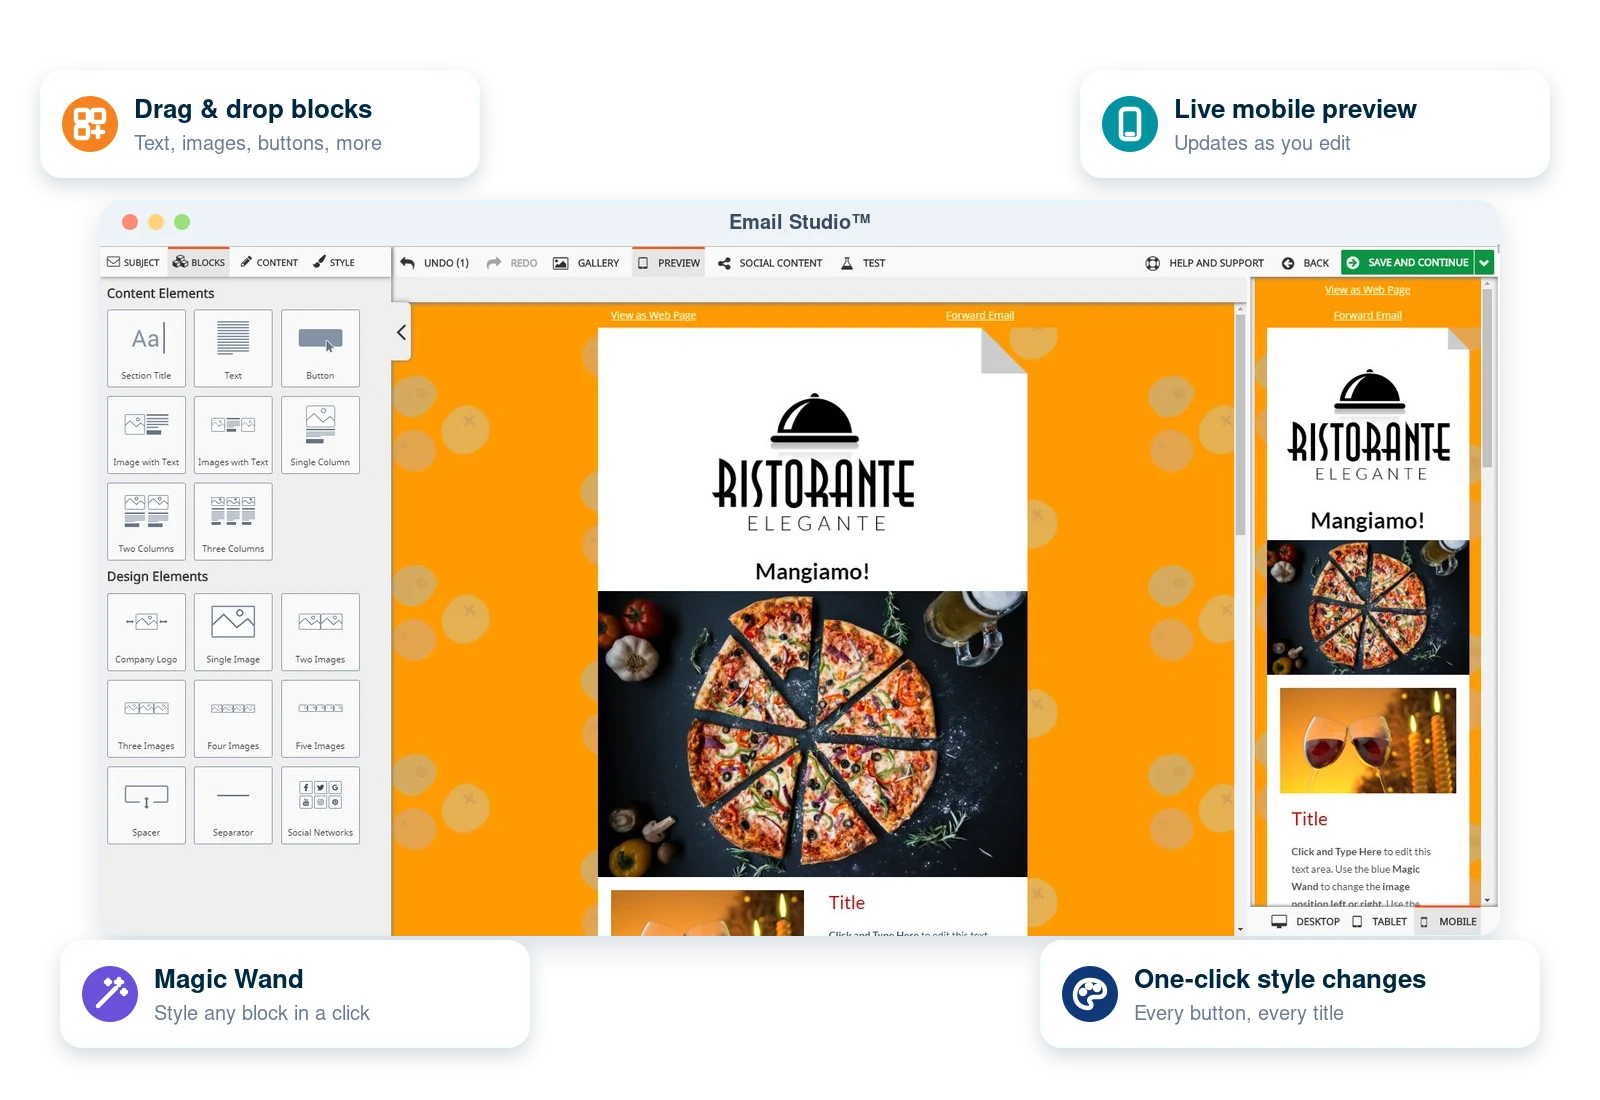
Task: Add the Five Images element
Action: point(320,719)
